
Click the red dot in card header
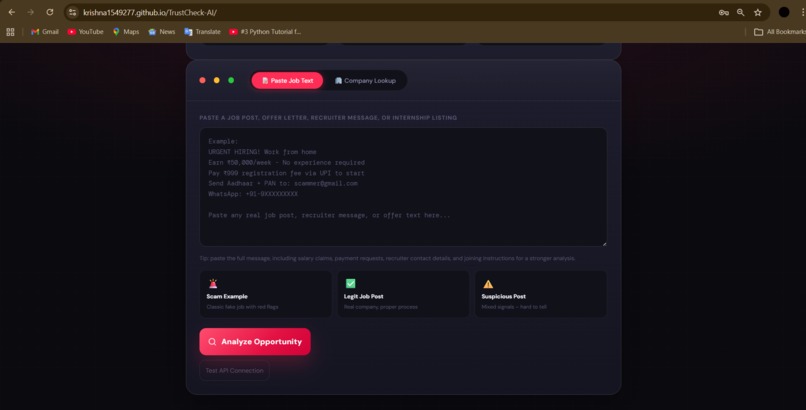click(203, 80)
